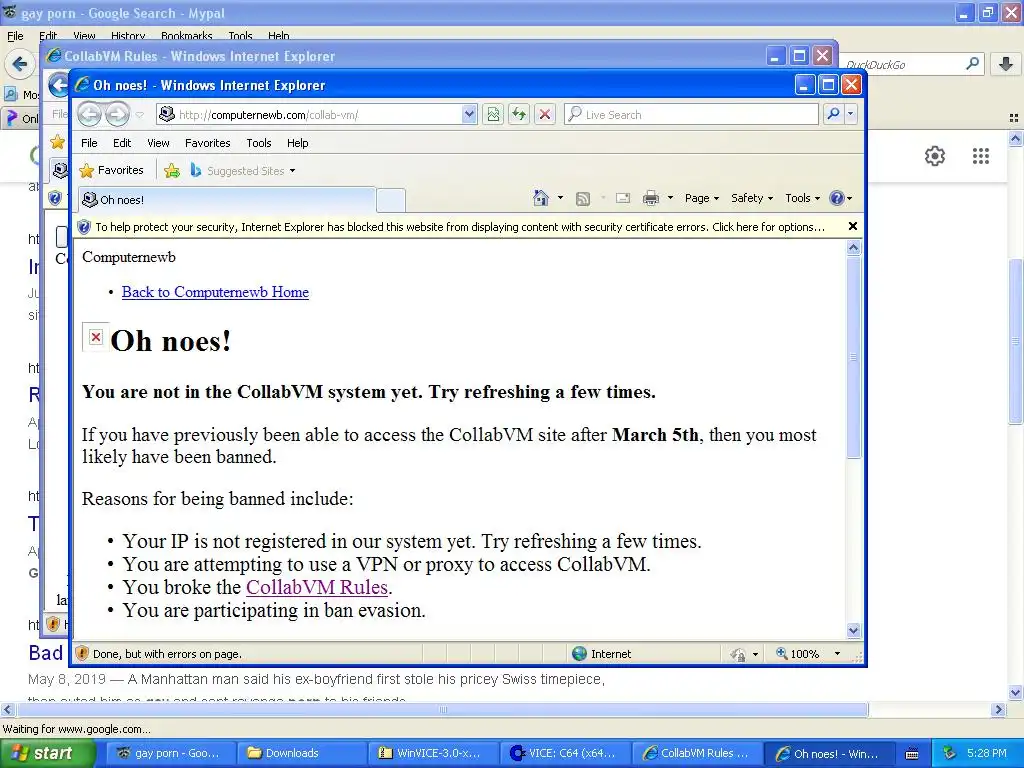Click the red Stop loading icon
Viewport: 1024px width, 768px height.
coord(545,115)
